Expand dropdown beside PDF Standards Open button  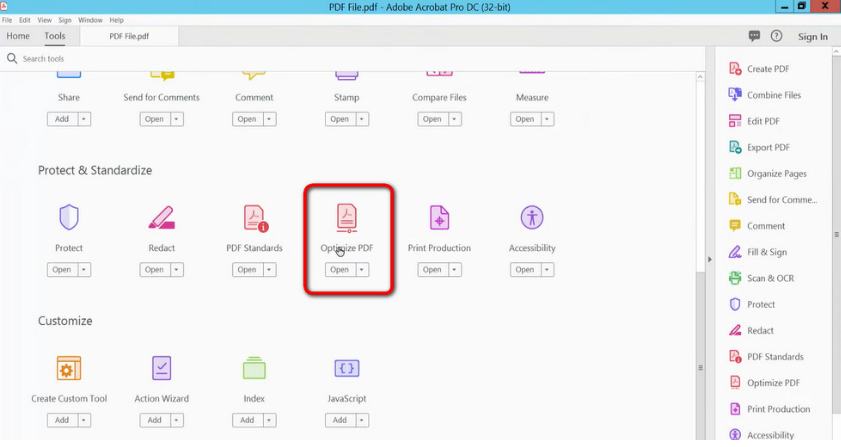[269, 270]
